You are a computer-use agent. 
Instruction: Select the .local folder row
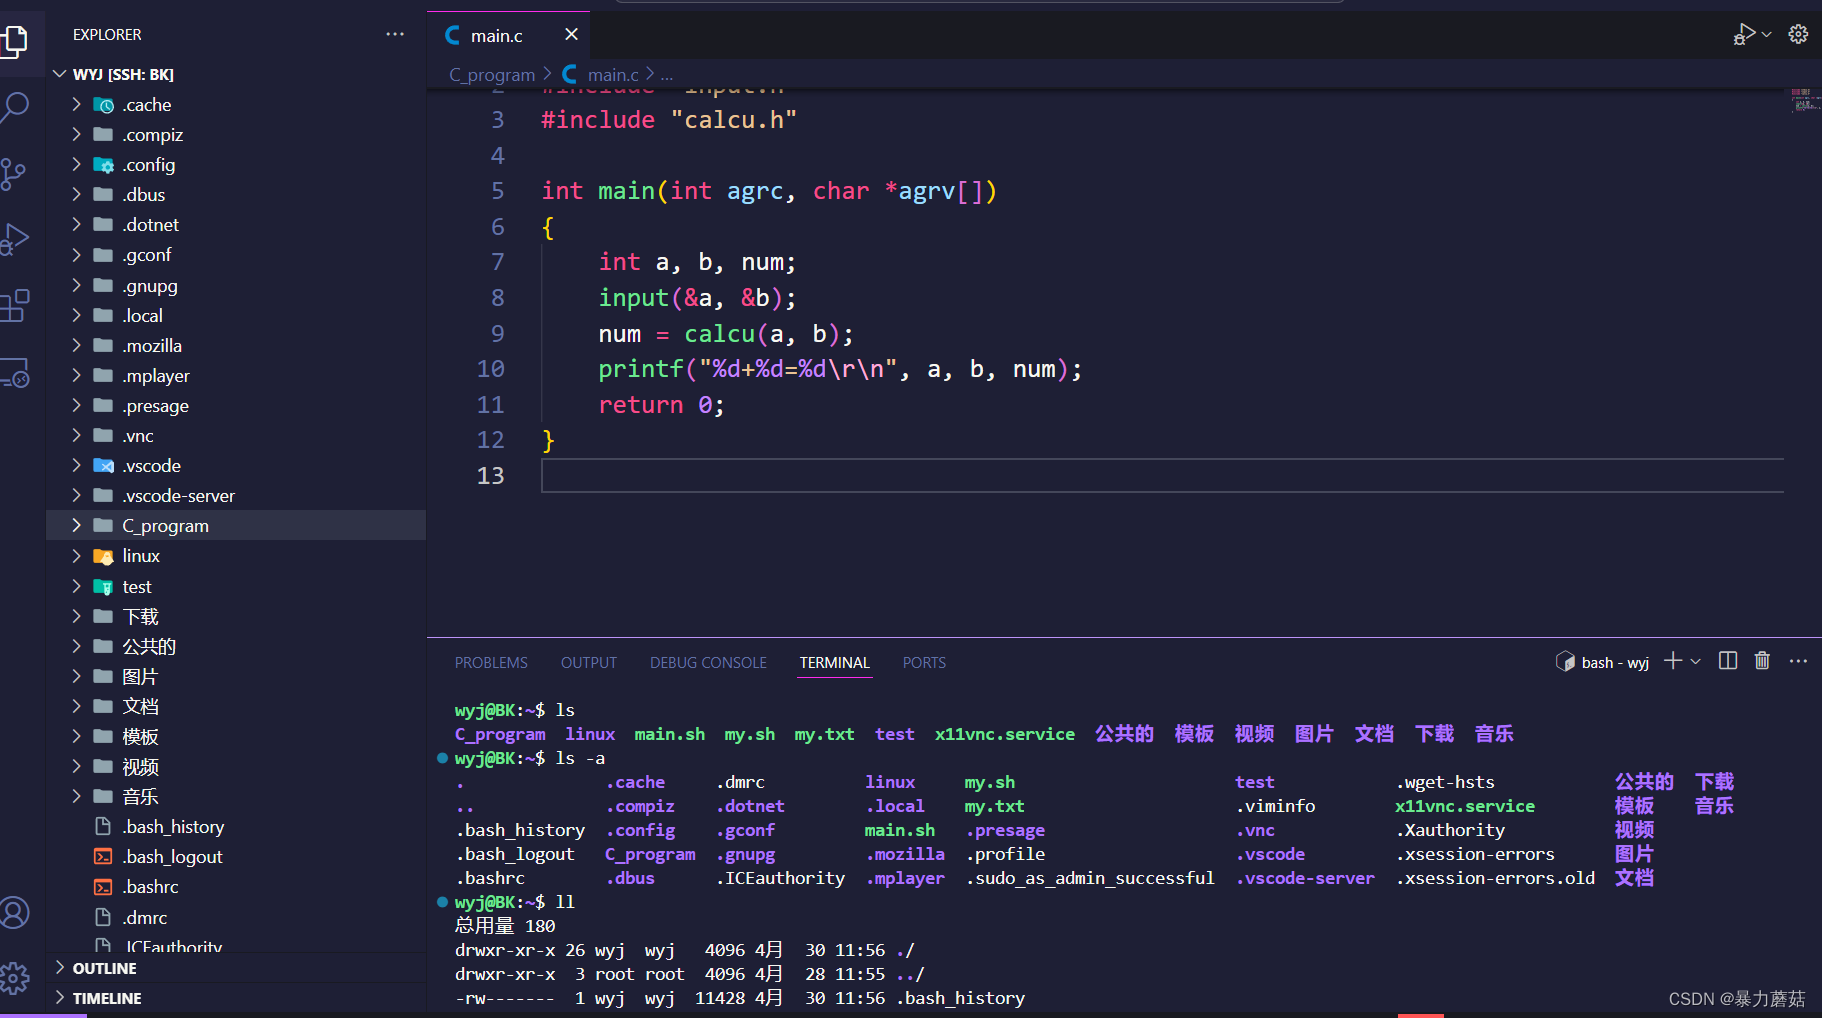(237, 315)
